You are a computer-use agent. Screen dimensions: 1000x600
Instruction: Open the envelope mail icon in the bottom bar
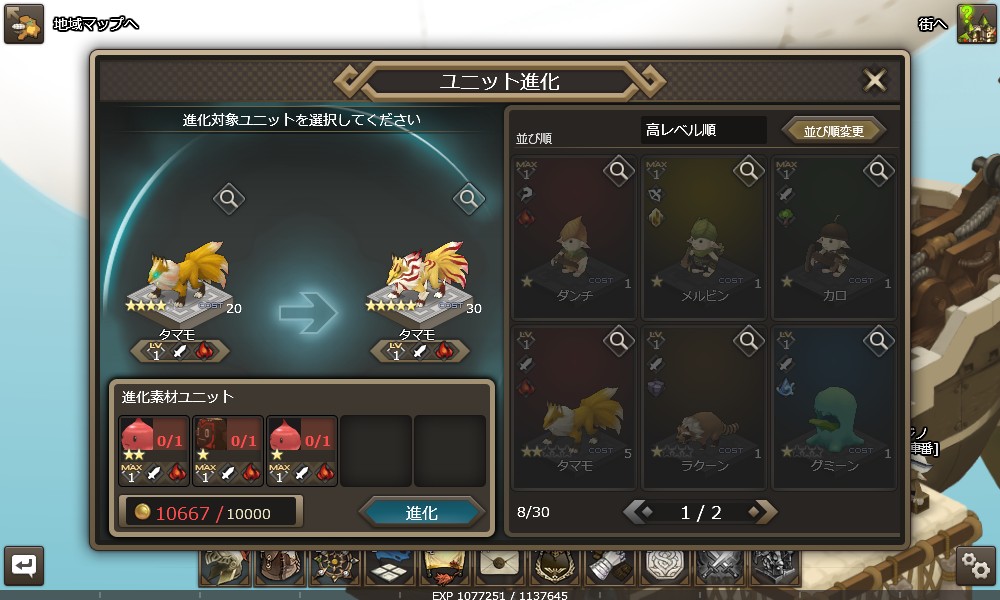[499, 567]
